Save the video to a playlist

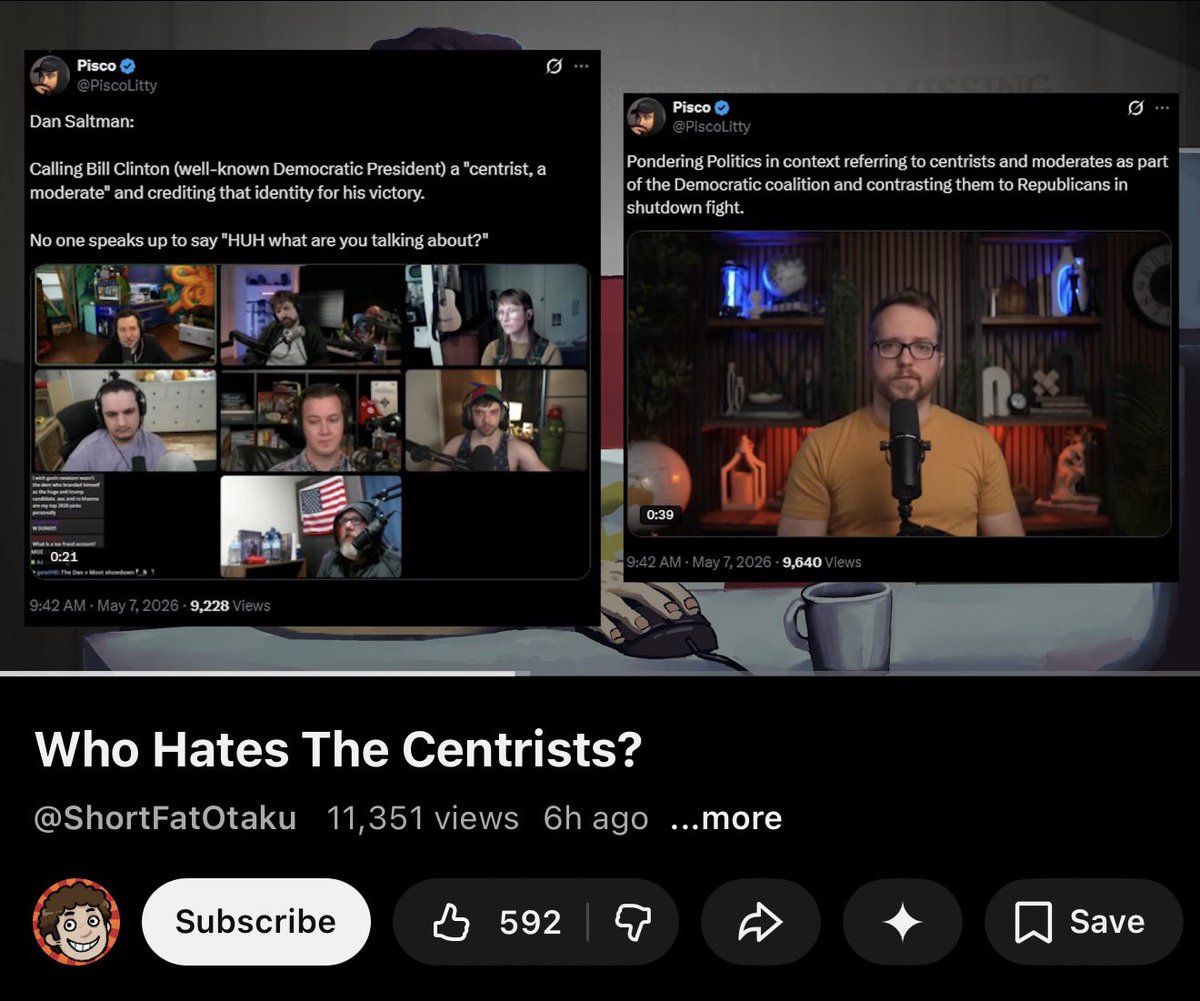(1083, 921)
